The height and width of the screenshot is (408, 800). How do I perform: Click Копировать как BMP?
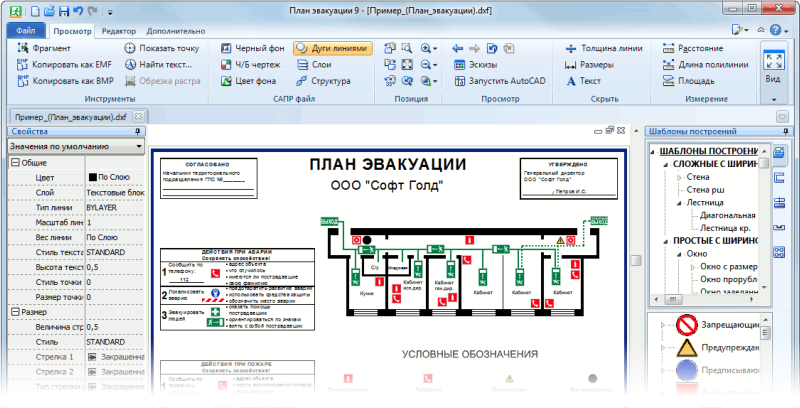65,81
